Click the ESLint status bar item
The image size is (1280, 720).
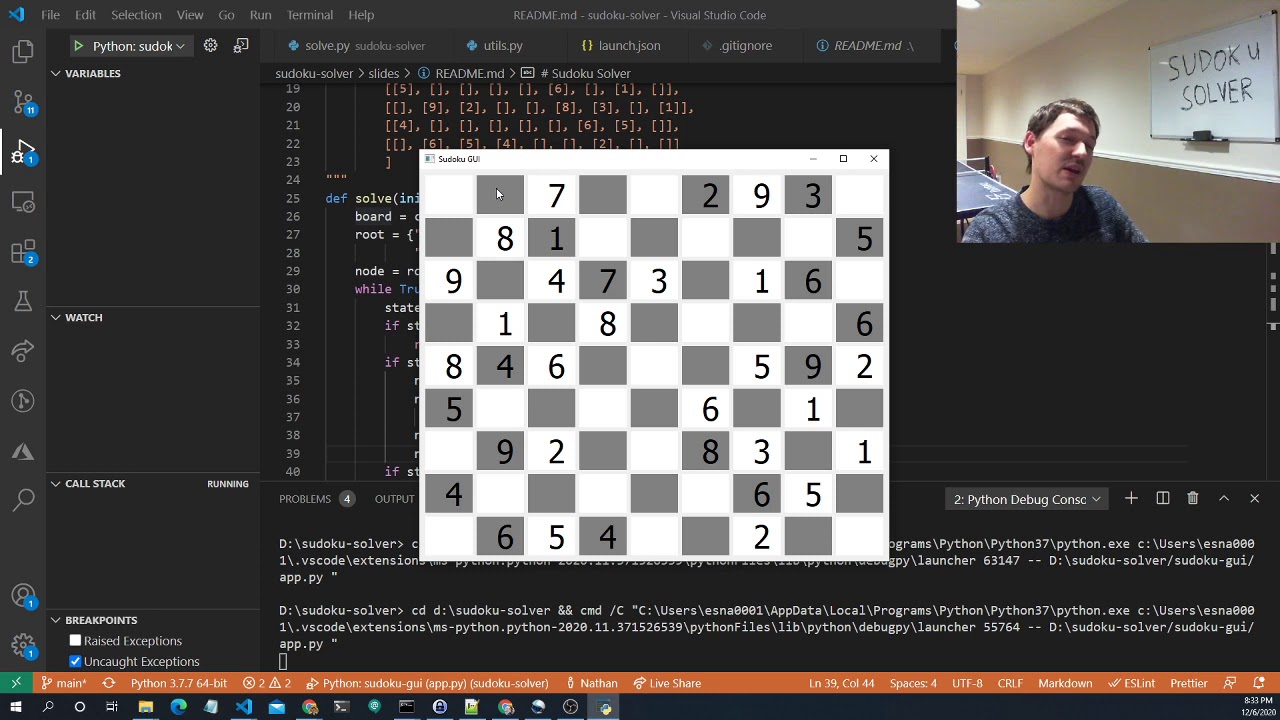click(x=1131, y=683)
